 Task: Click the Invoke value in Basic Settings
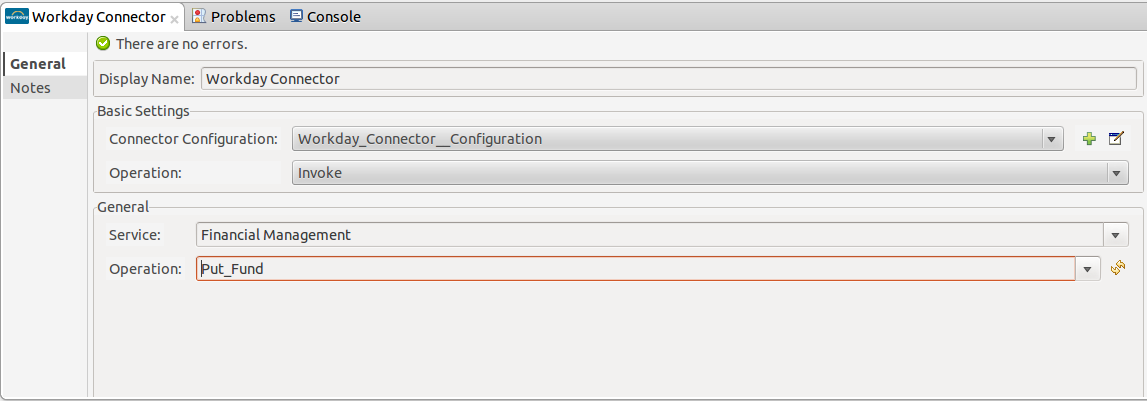tap(320, 173)
